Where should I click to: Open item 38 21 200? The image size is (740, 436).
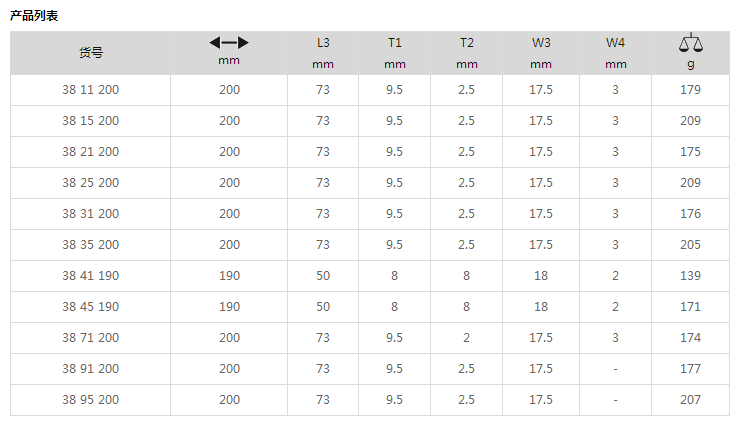pyautogui.click(x=91, y=152)
